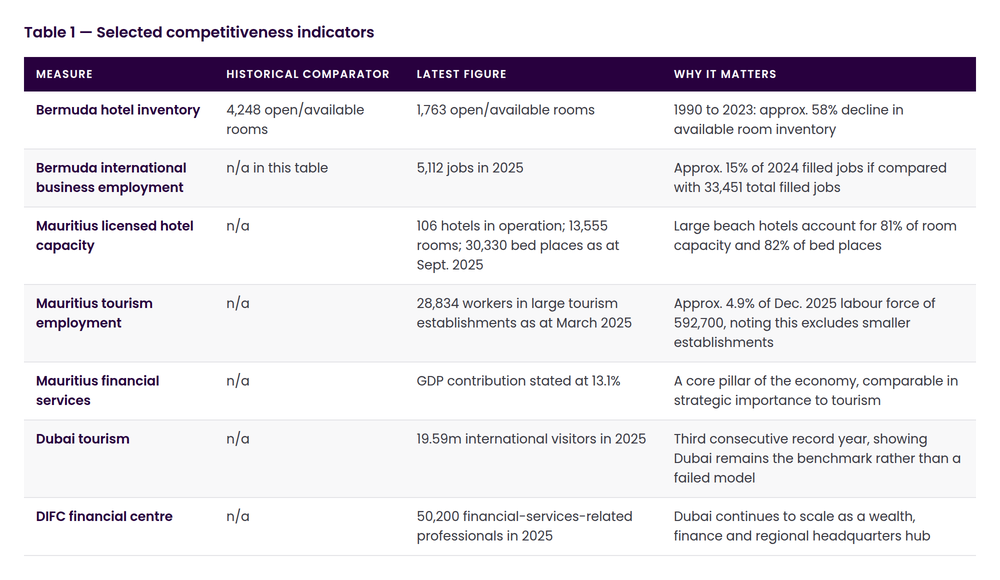Click the '19.59m international visitors in 2025' cell
This screenshot has width=1000, height=580.
click(531, 439)
